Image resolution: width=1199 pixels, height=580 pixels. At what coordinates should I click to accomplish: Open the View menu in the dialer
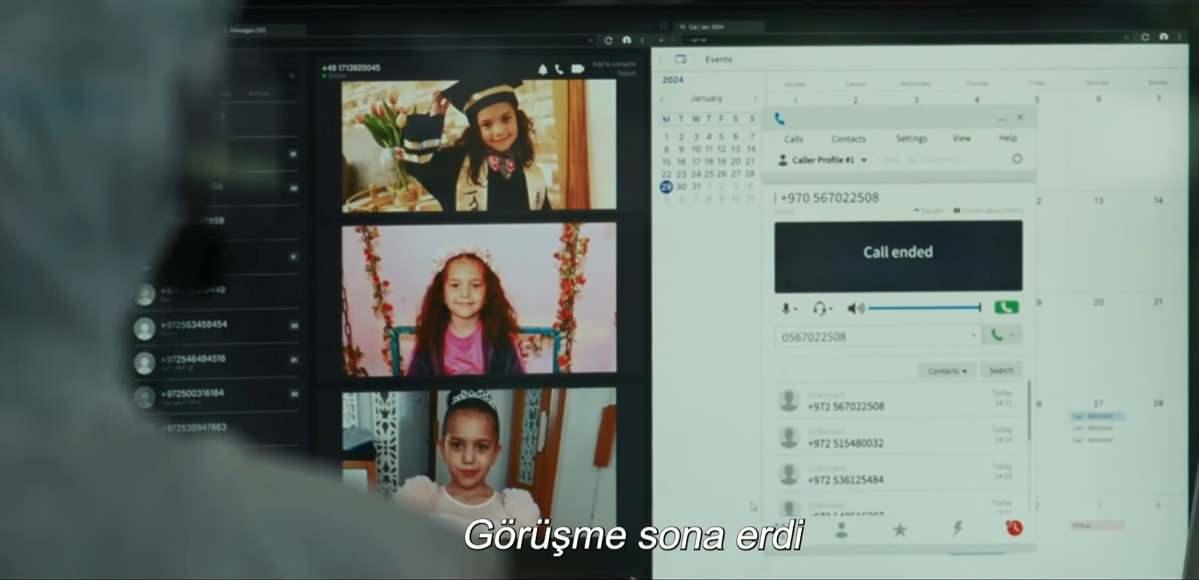pyautogui.click(x=962, y=138)
